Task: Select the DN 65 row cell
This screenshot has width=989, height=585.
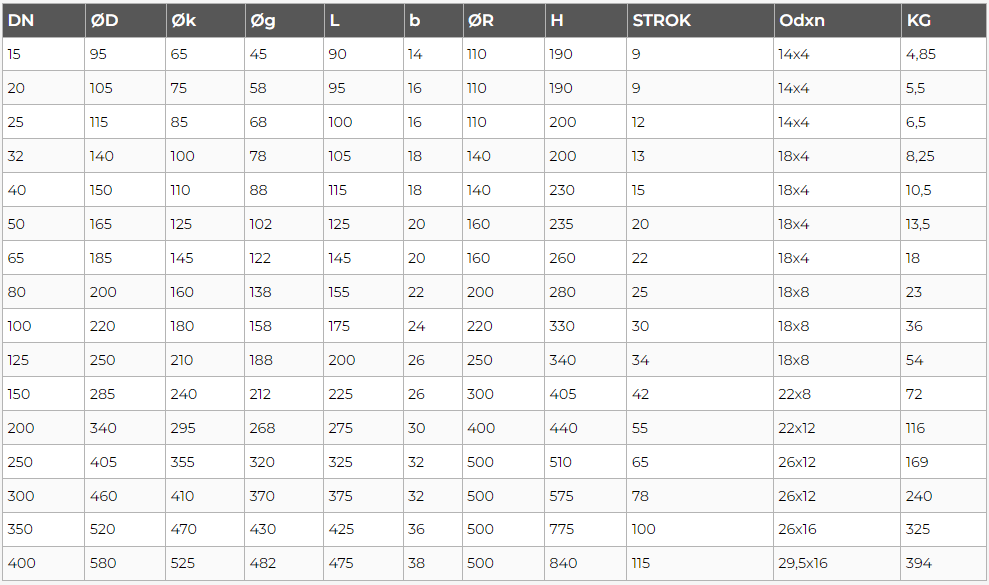Action: click(x=44, y=258)
